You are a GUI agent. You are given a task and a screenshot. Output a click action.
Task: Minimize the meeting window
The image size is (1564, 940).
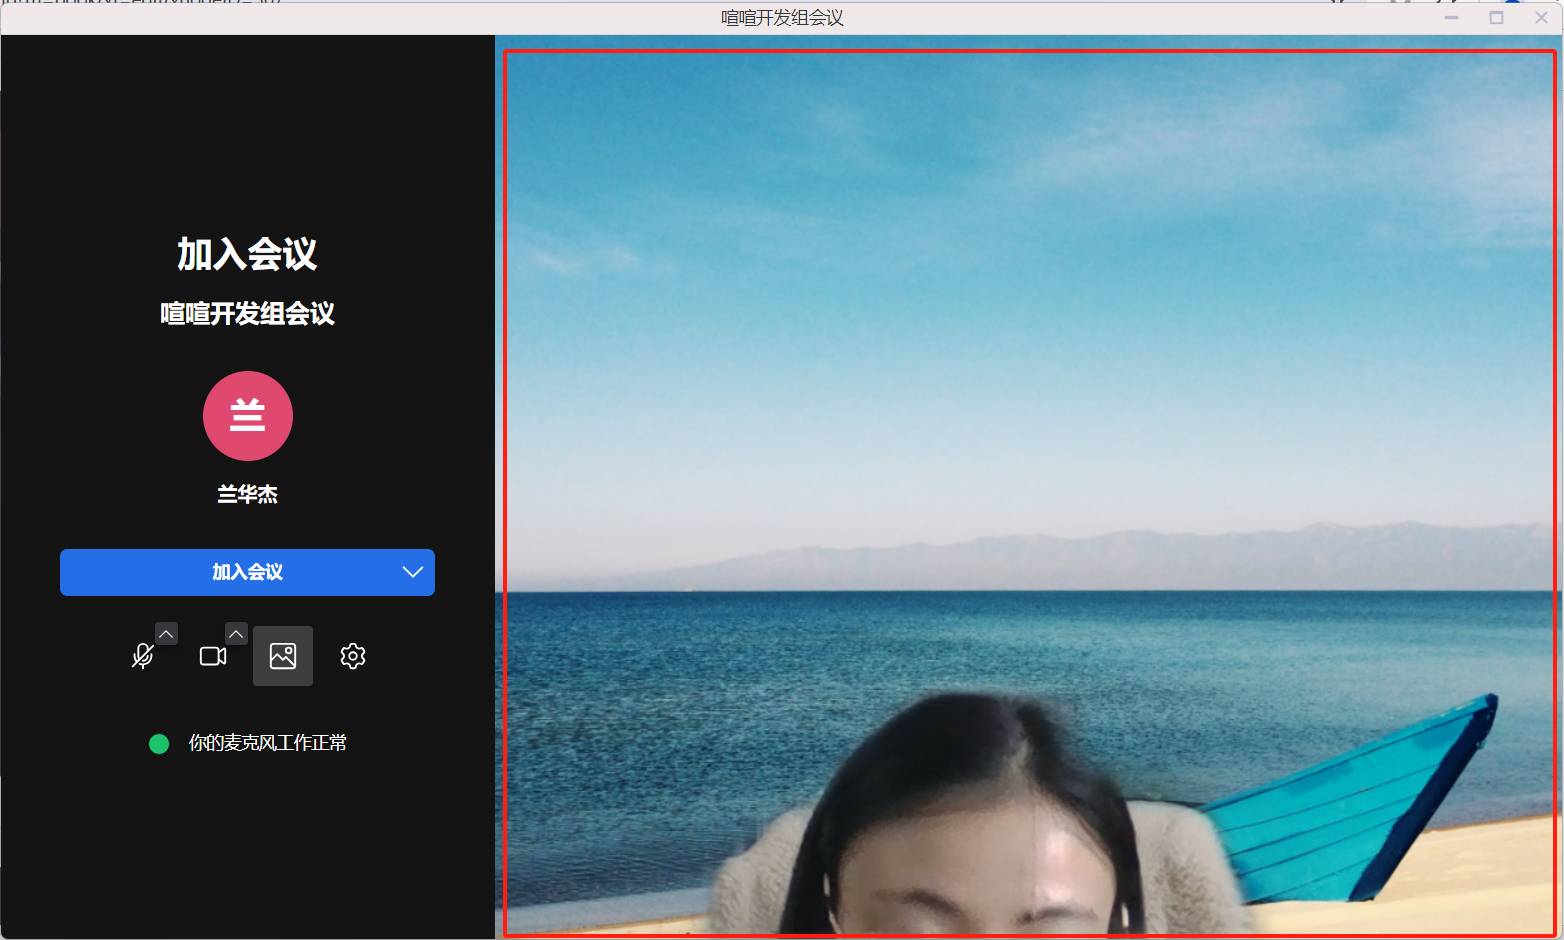(1451, 18)
